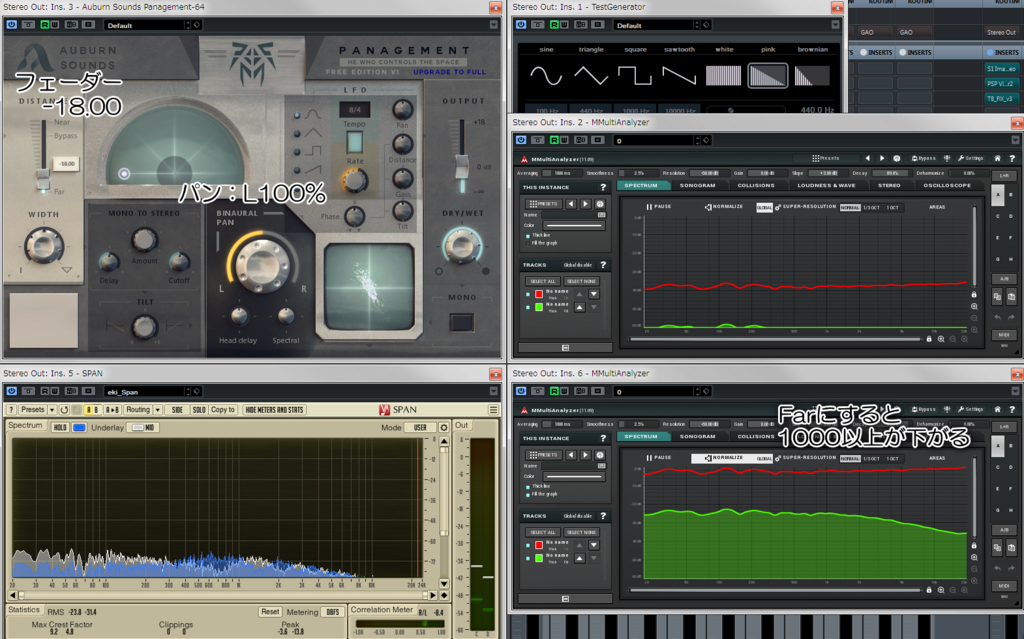Click the SPAN undo/reset arrow icon

point(64,410)
